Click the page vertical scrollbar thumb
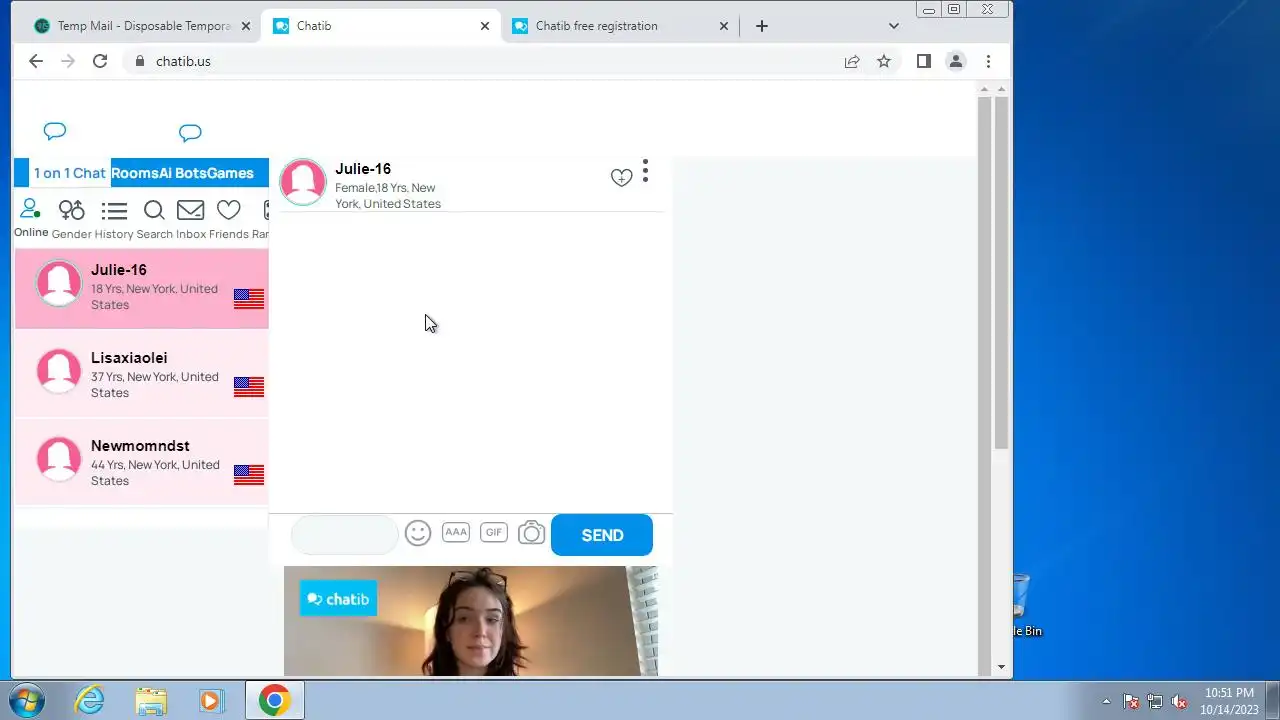Image resolution: width=1280 pixels, height=720 pixels. tap(1002, 272)
